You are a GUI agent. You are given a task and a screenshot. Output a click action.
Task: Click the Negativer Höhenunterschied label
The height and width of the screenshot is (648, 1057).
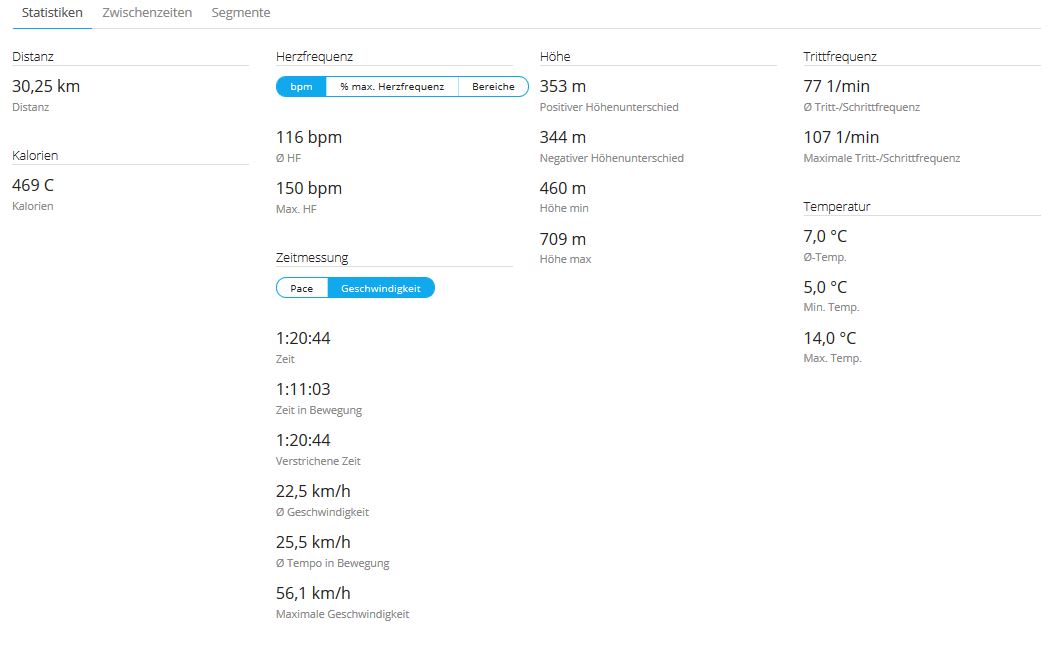(611, 158)
